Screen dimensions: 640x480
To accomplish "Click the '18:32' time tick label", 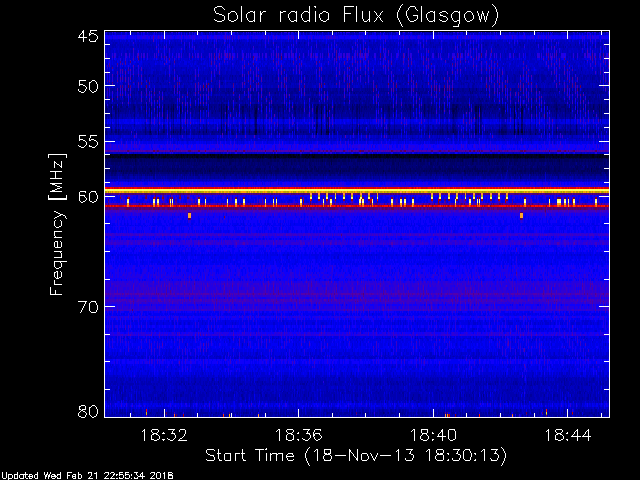I will click(x=164, y=436).
